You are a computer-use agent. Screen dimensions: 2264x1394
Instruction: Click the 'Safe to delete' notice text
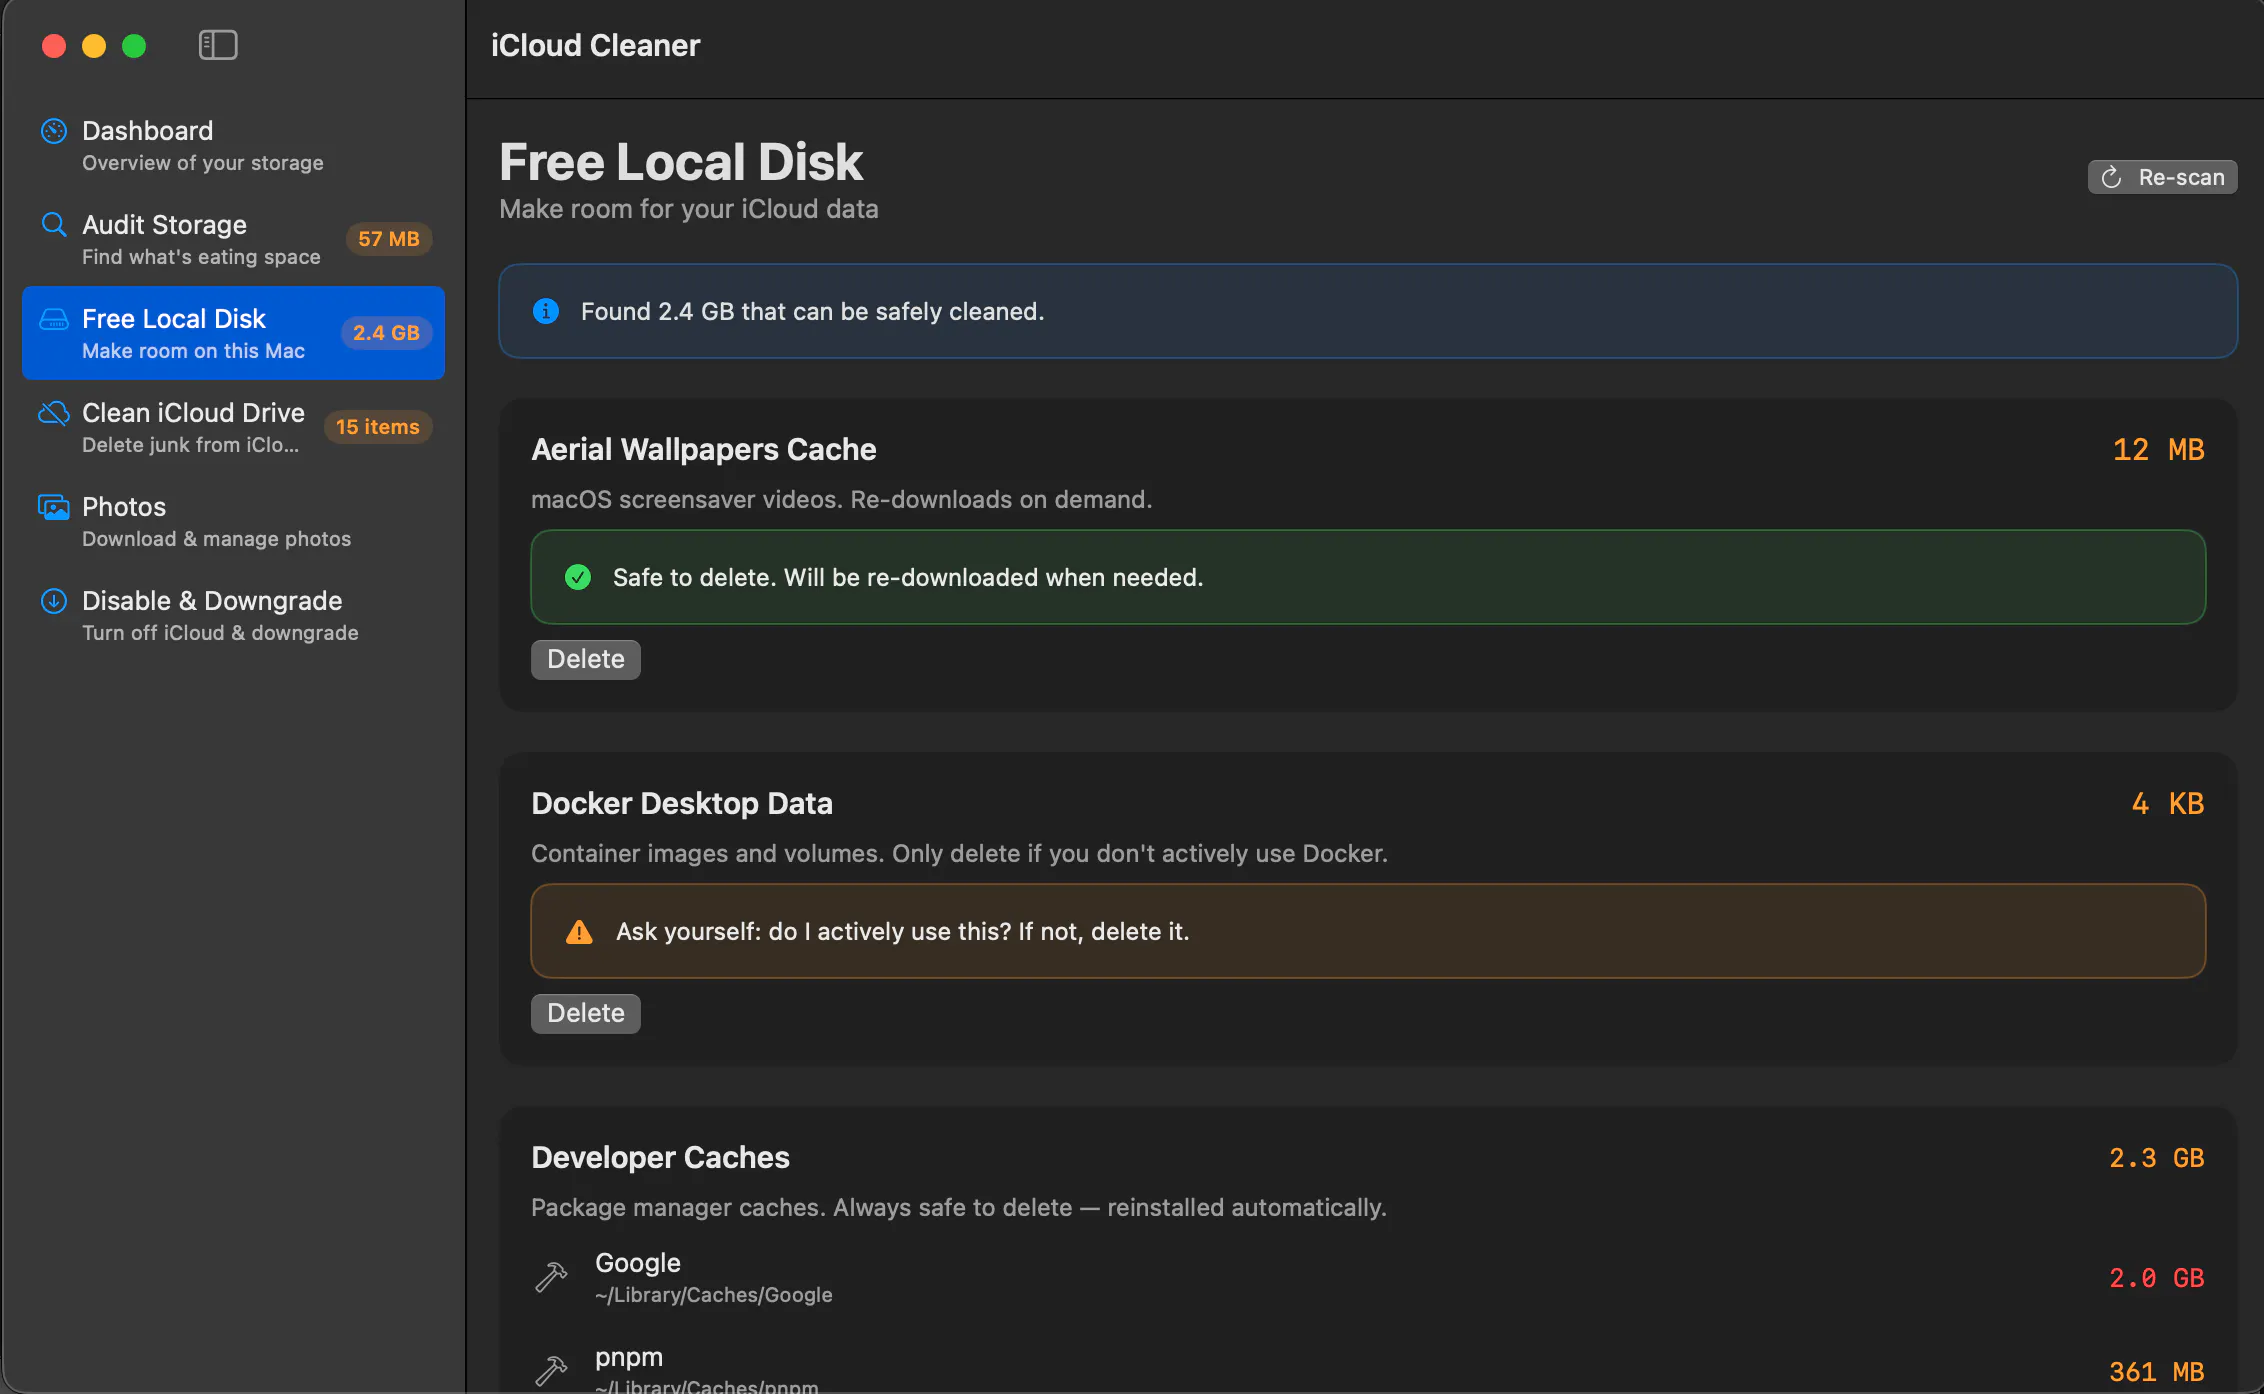click(908, 578)
